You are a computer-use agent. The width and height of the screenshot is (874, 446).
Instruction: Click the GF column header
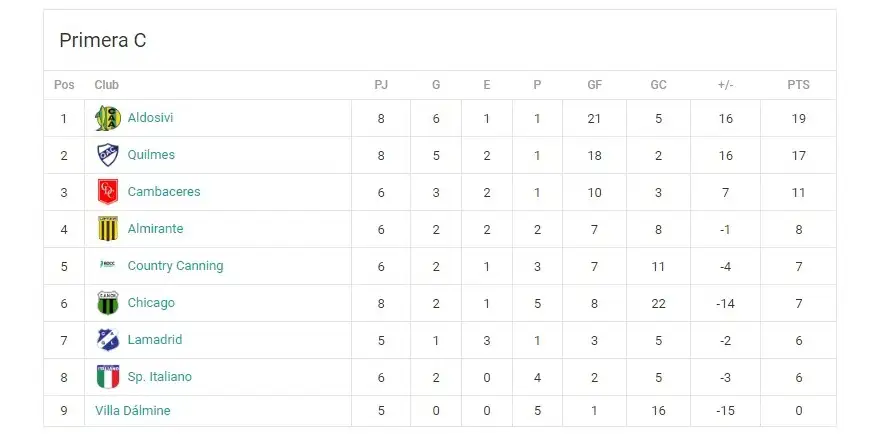pyautogui.click(x=594, y=85)
